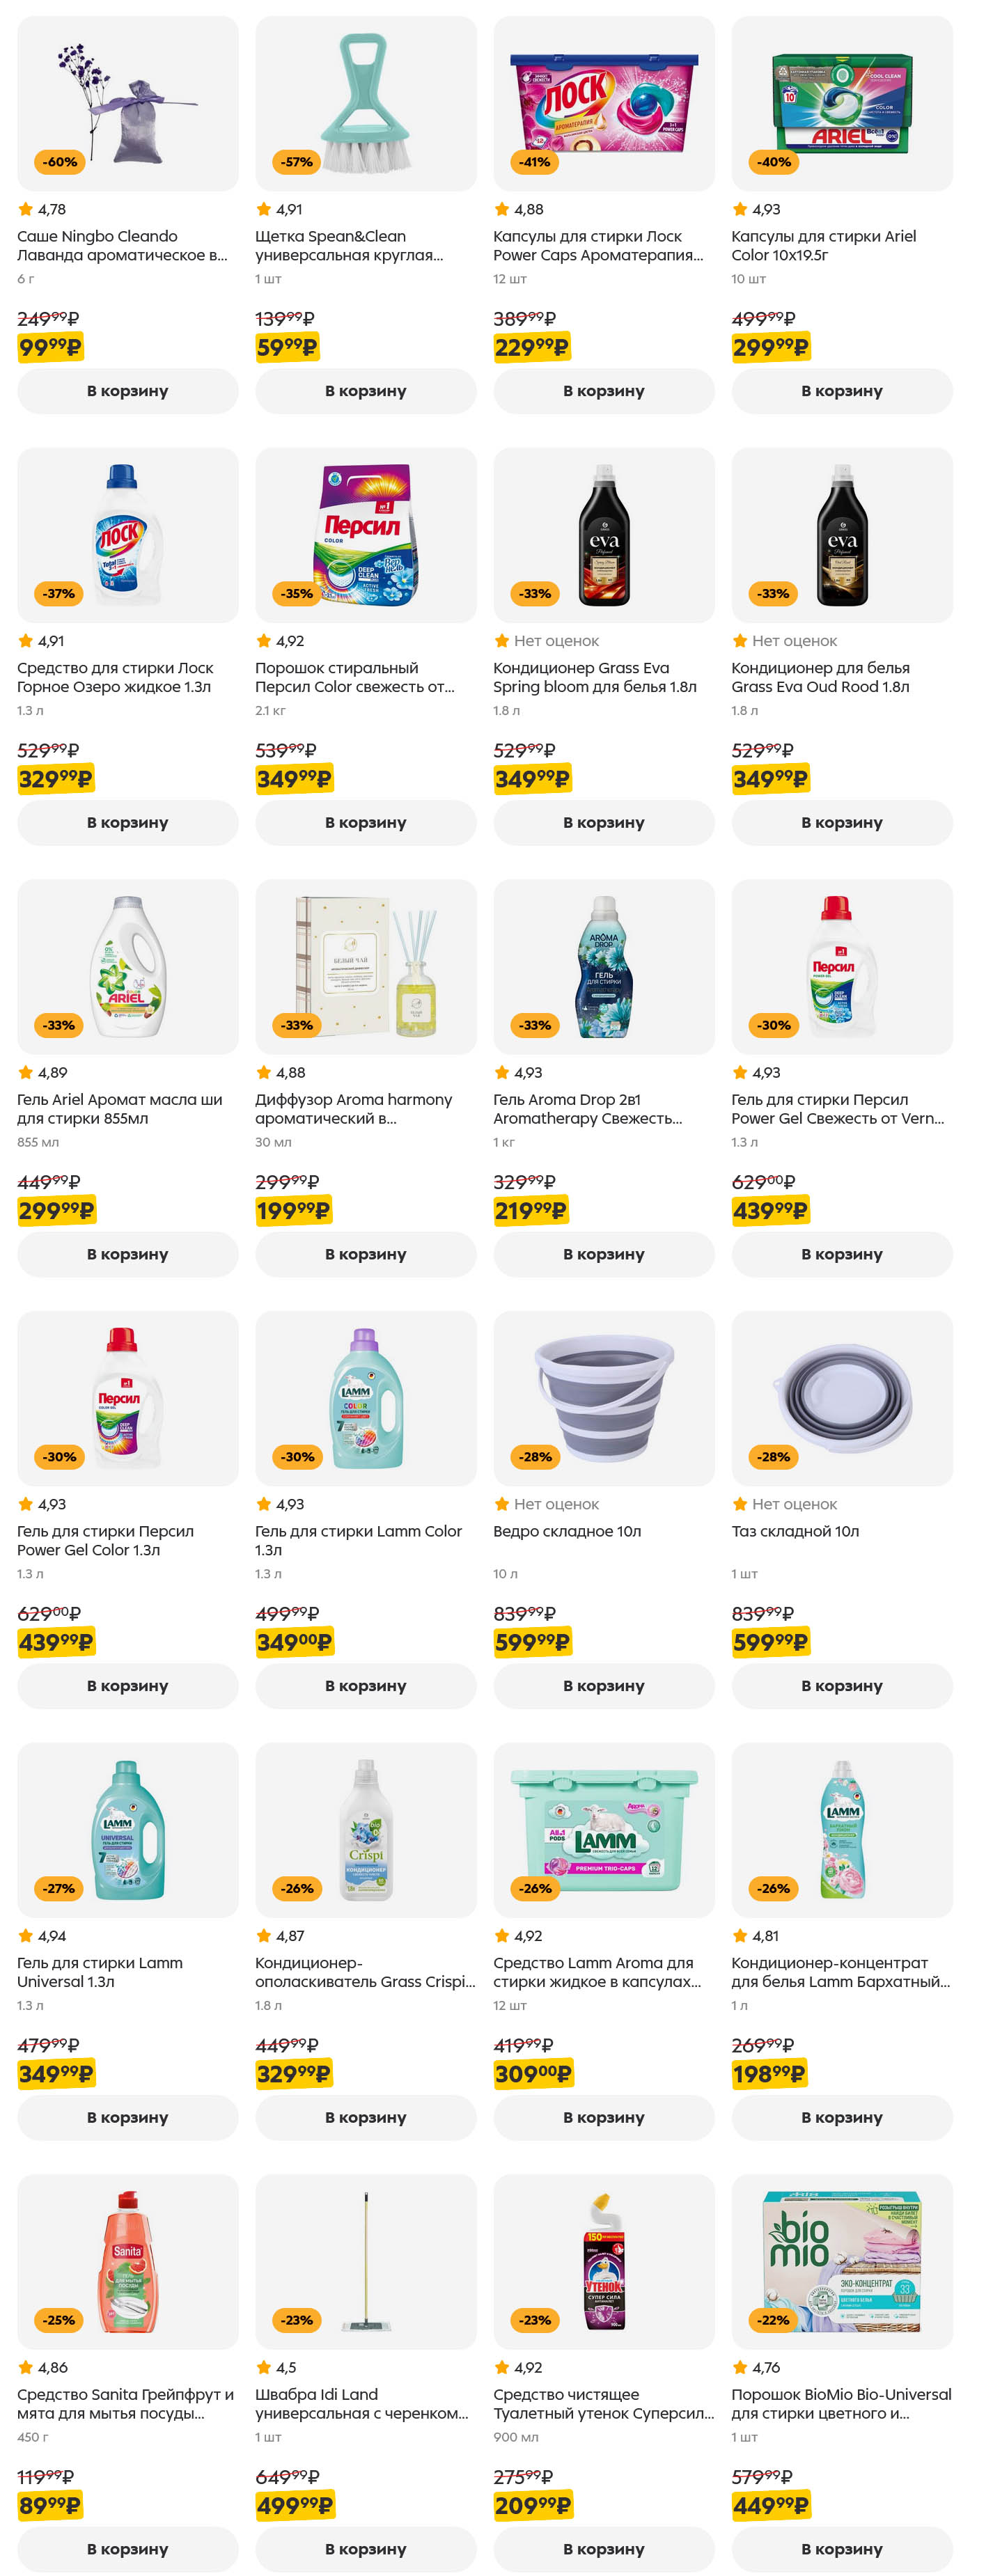Screen dimensions: 993x2576
Task: Click the star beside Lamm Universal 4,94 rating
Action: pos(26,1935)
